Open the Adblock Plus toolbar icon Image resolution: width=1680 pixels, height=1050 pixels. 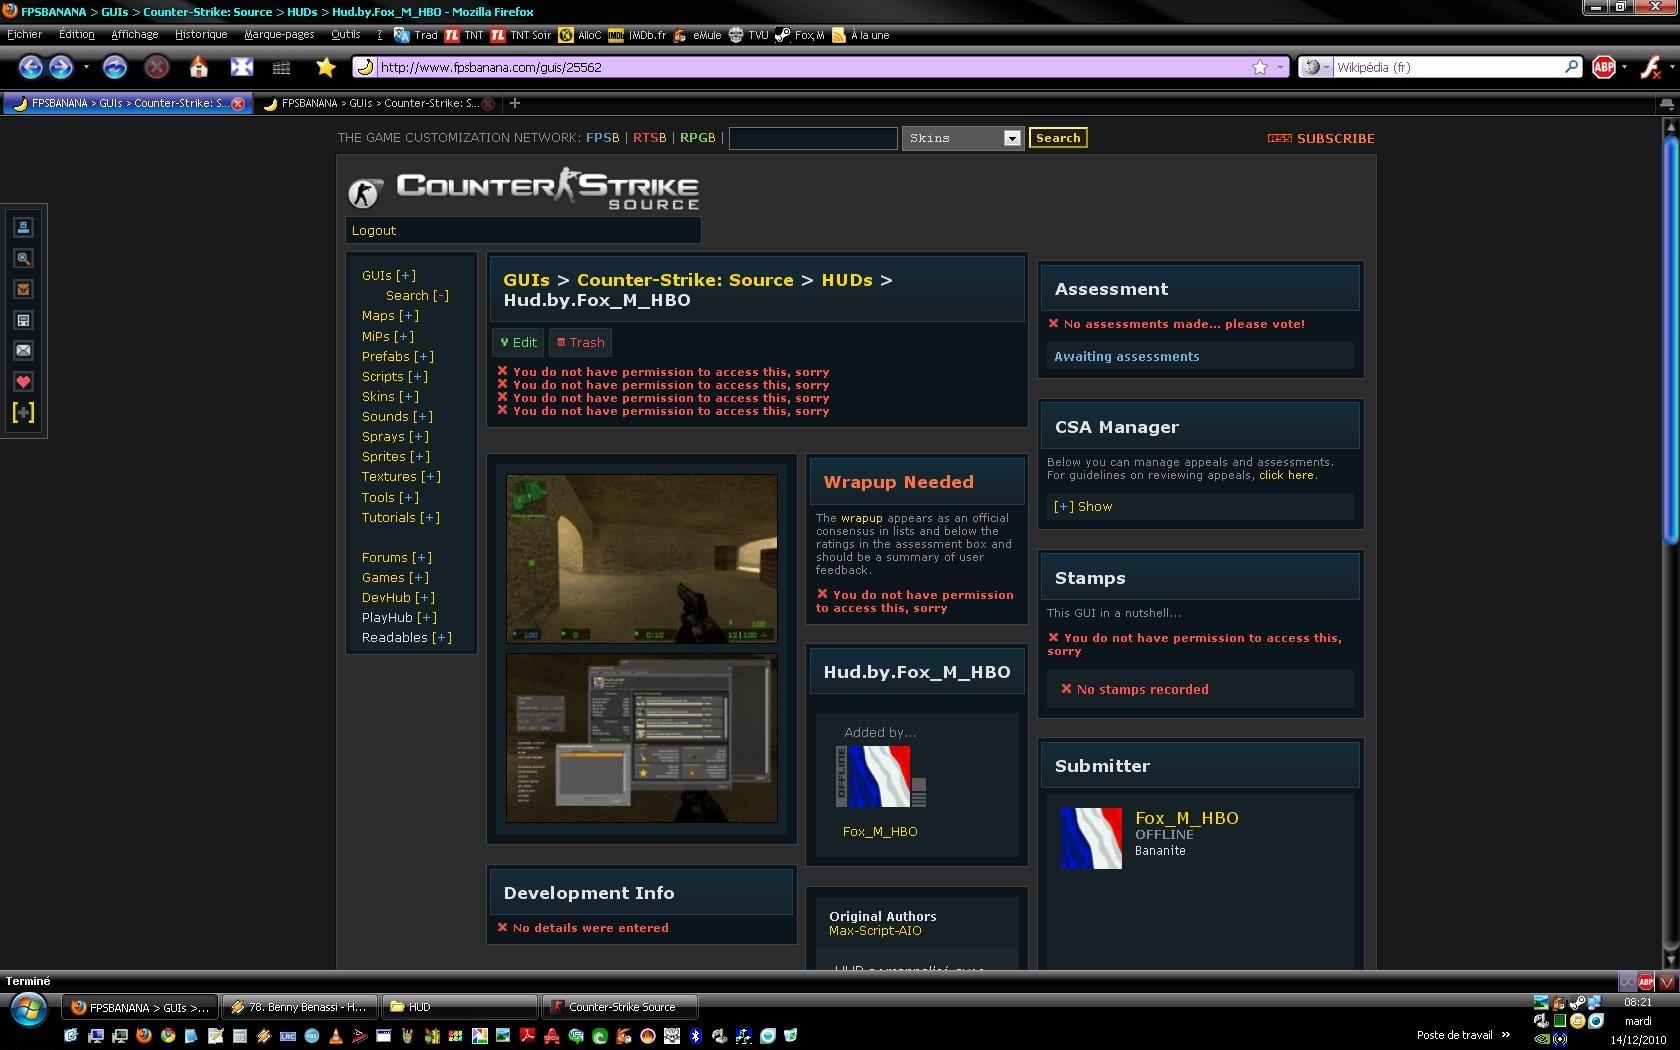pos(1604,67)
